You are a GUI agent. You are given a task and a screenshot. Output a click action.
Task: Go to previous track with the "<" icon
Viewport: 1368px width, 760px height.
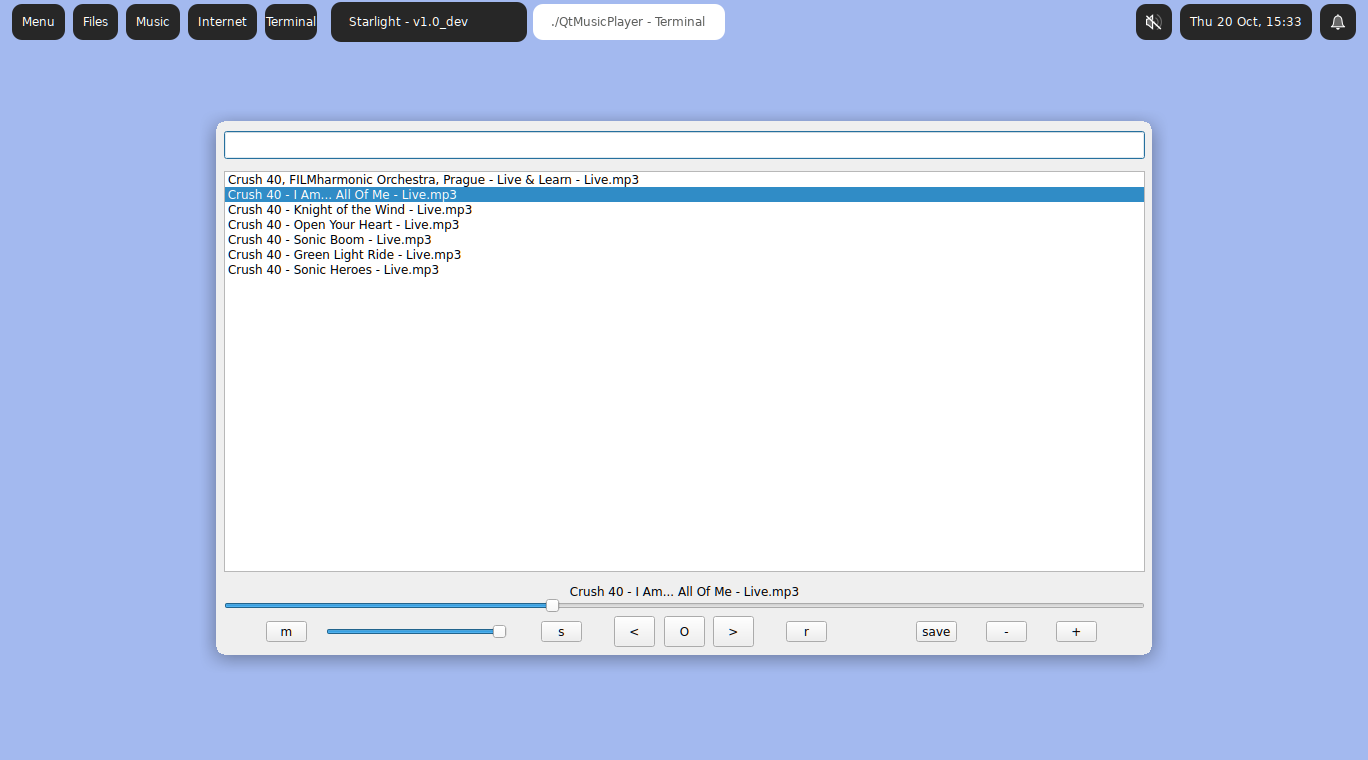point(634,631)
